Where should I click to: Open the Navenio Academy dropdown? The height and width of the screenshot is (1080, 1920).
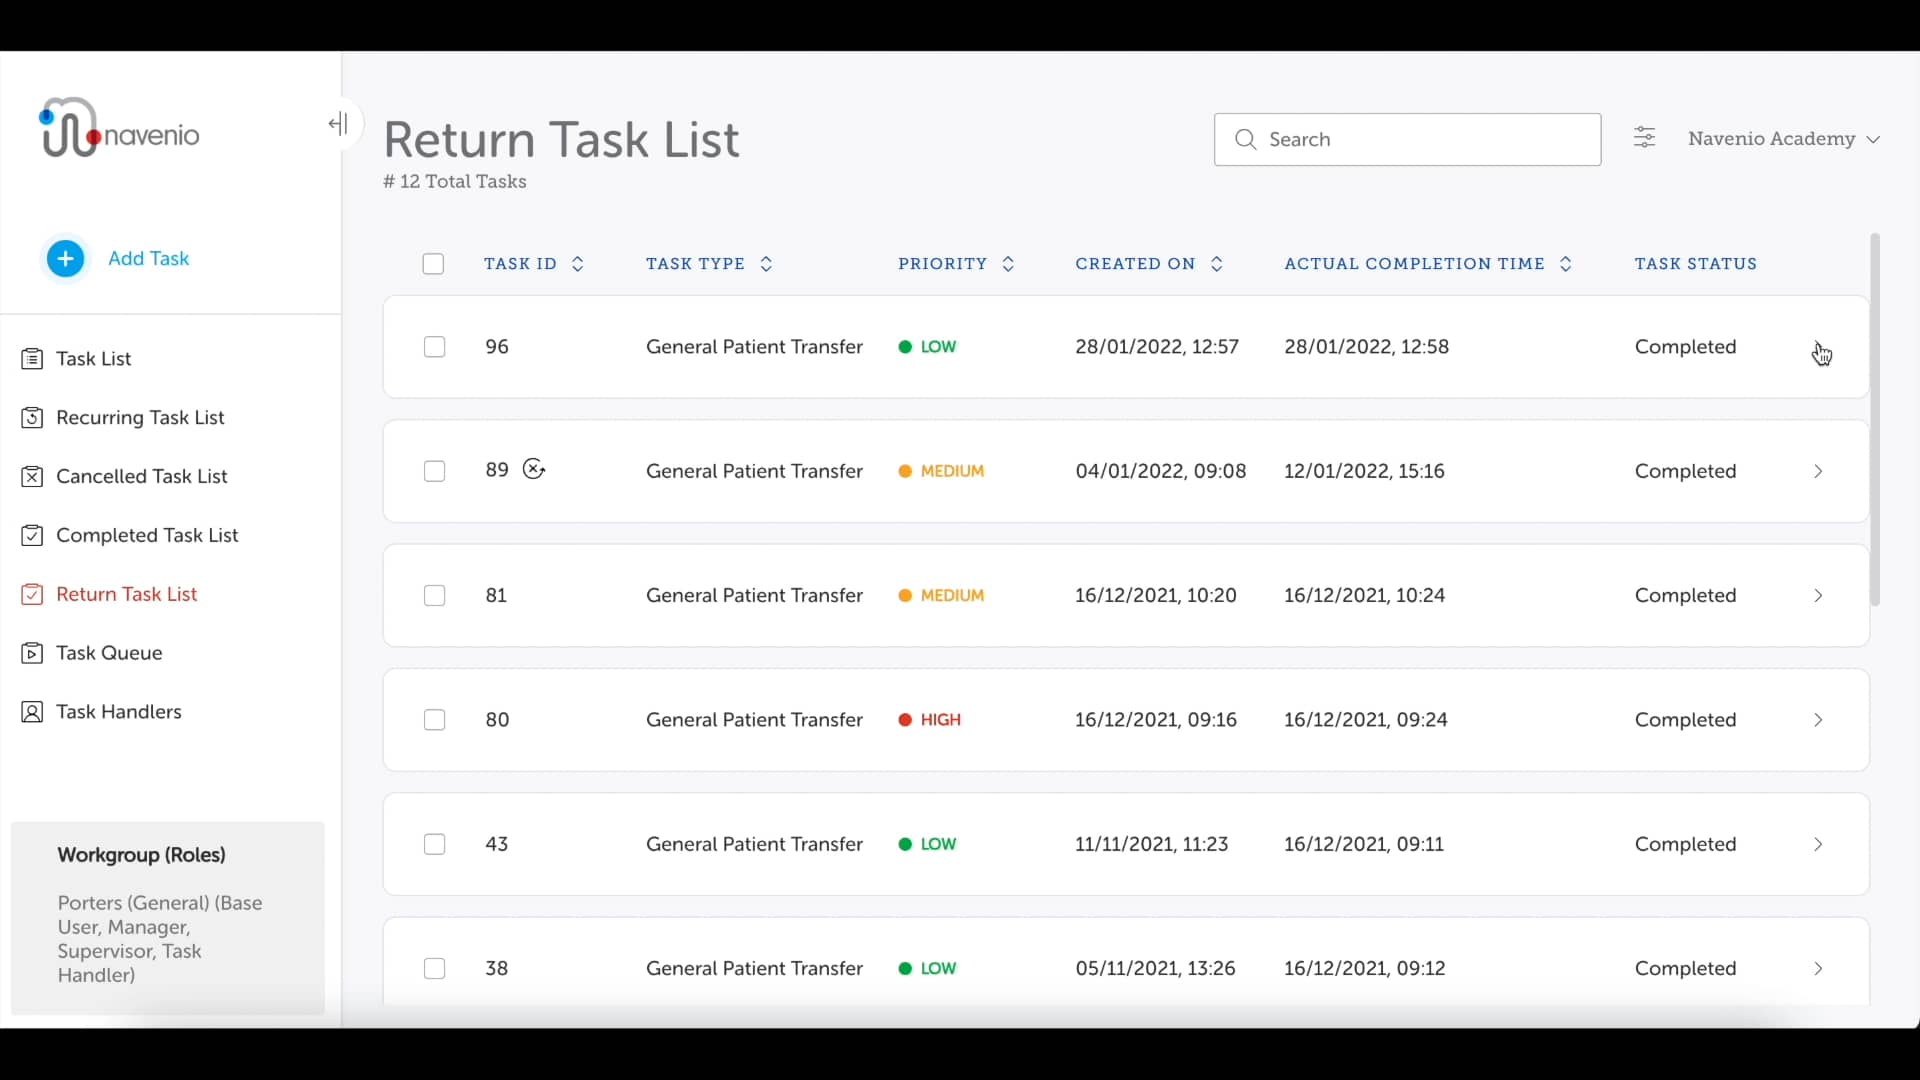[x=1784, y=139]
